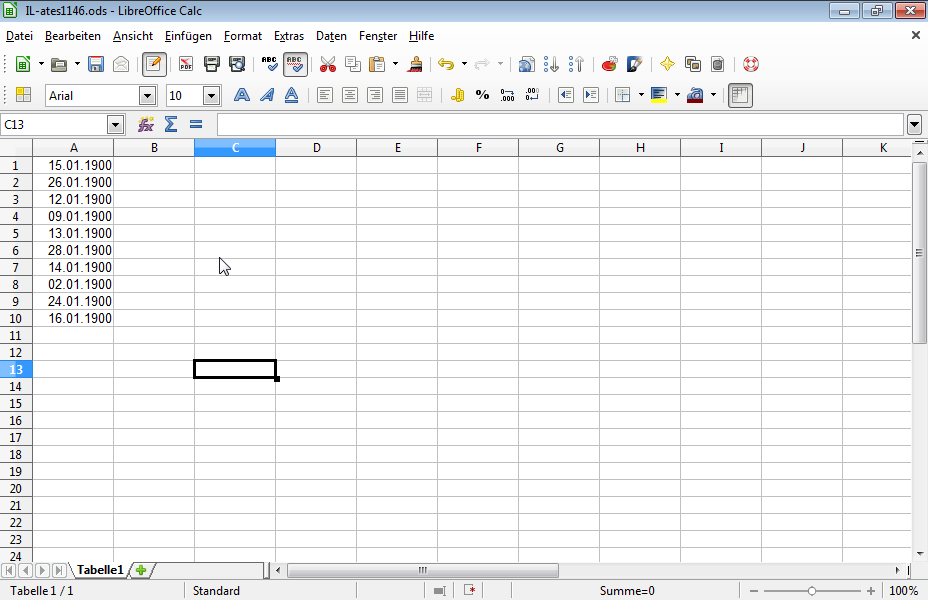Add a new sheet with the plus button
This screenshot has height=600, width=928.
point(141,570)
